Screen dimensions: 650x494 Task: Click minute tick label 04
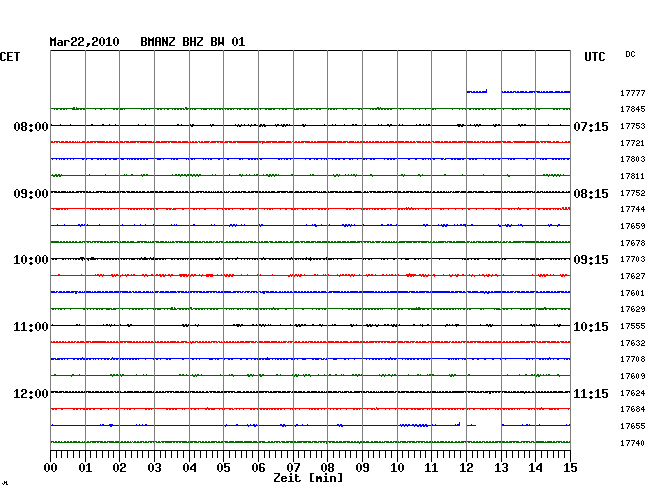coord(189,468)
